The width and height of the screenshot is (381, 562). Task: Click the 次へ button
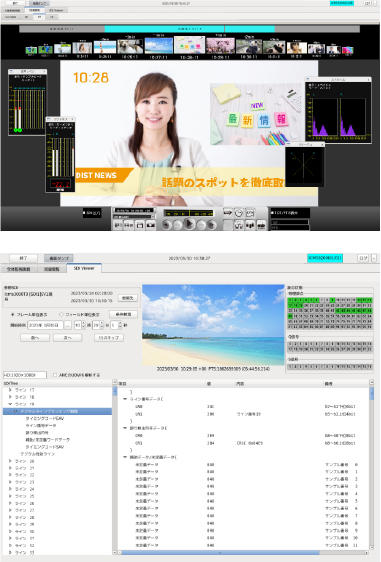(67, 338)
